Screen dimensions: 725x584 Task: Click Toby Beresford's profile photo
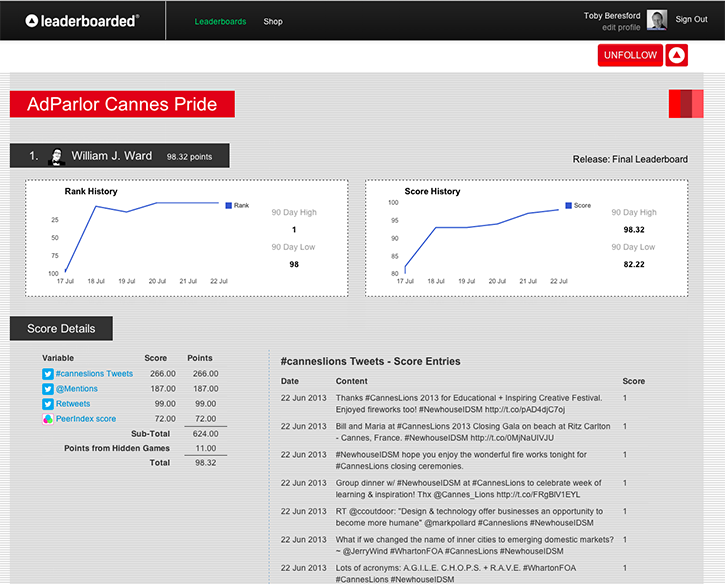657,21
